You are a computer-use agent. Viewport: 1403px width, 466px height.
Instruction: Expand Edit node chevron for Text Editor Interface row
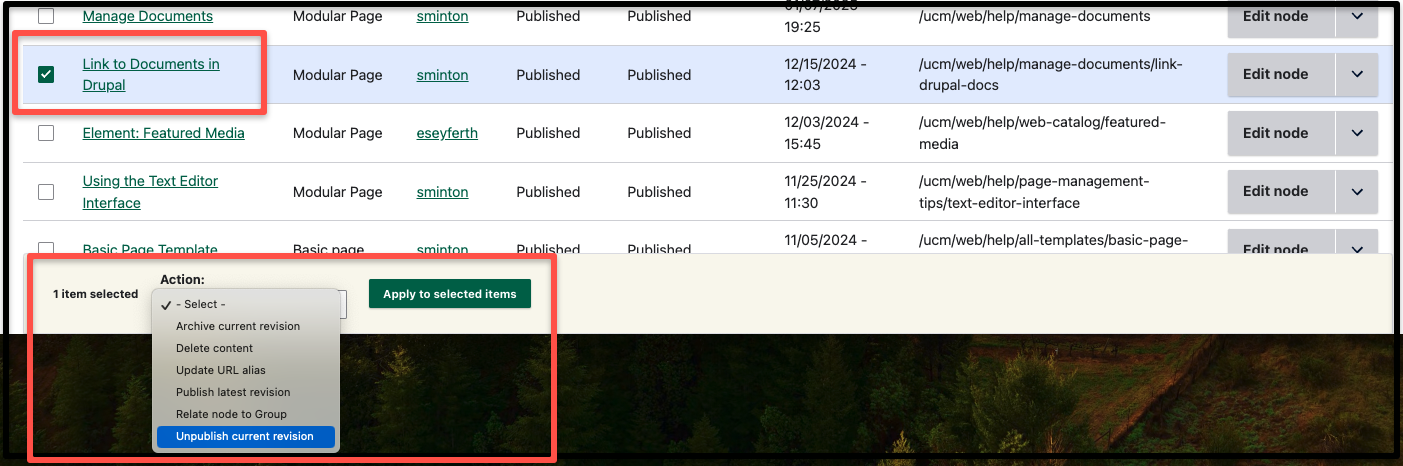1357,192
